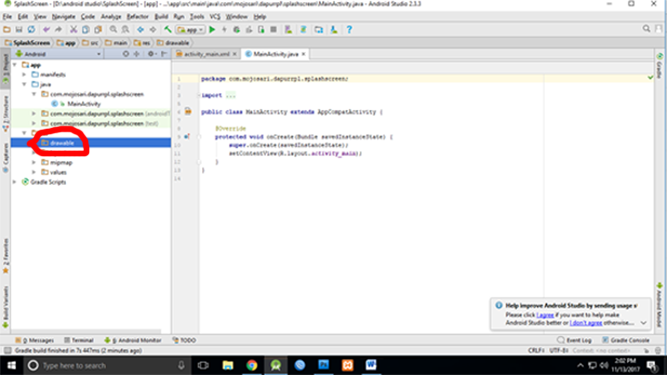Click the Find magnifier icon

click(x=113, y=29)
